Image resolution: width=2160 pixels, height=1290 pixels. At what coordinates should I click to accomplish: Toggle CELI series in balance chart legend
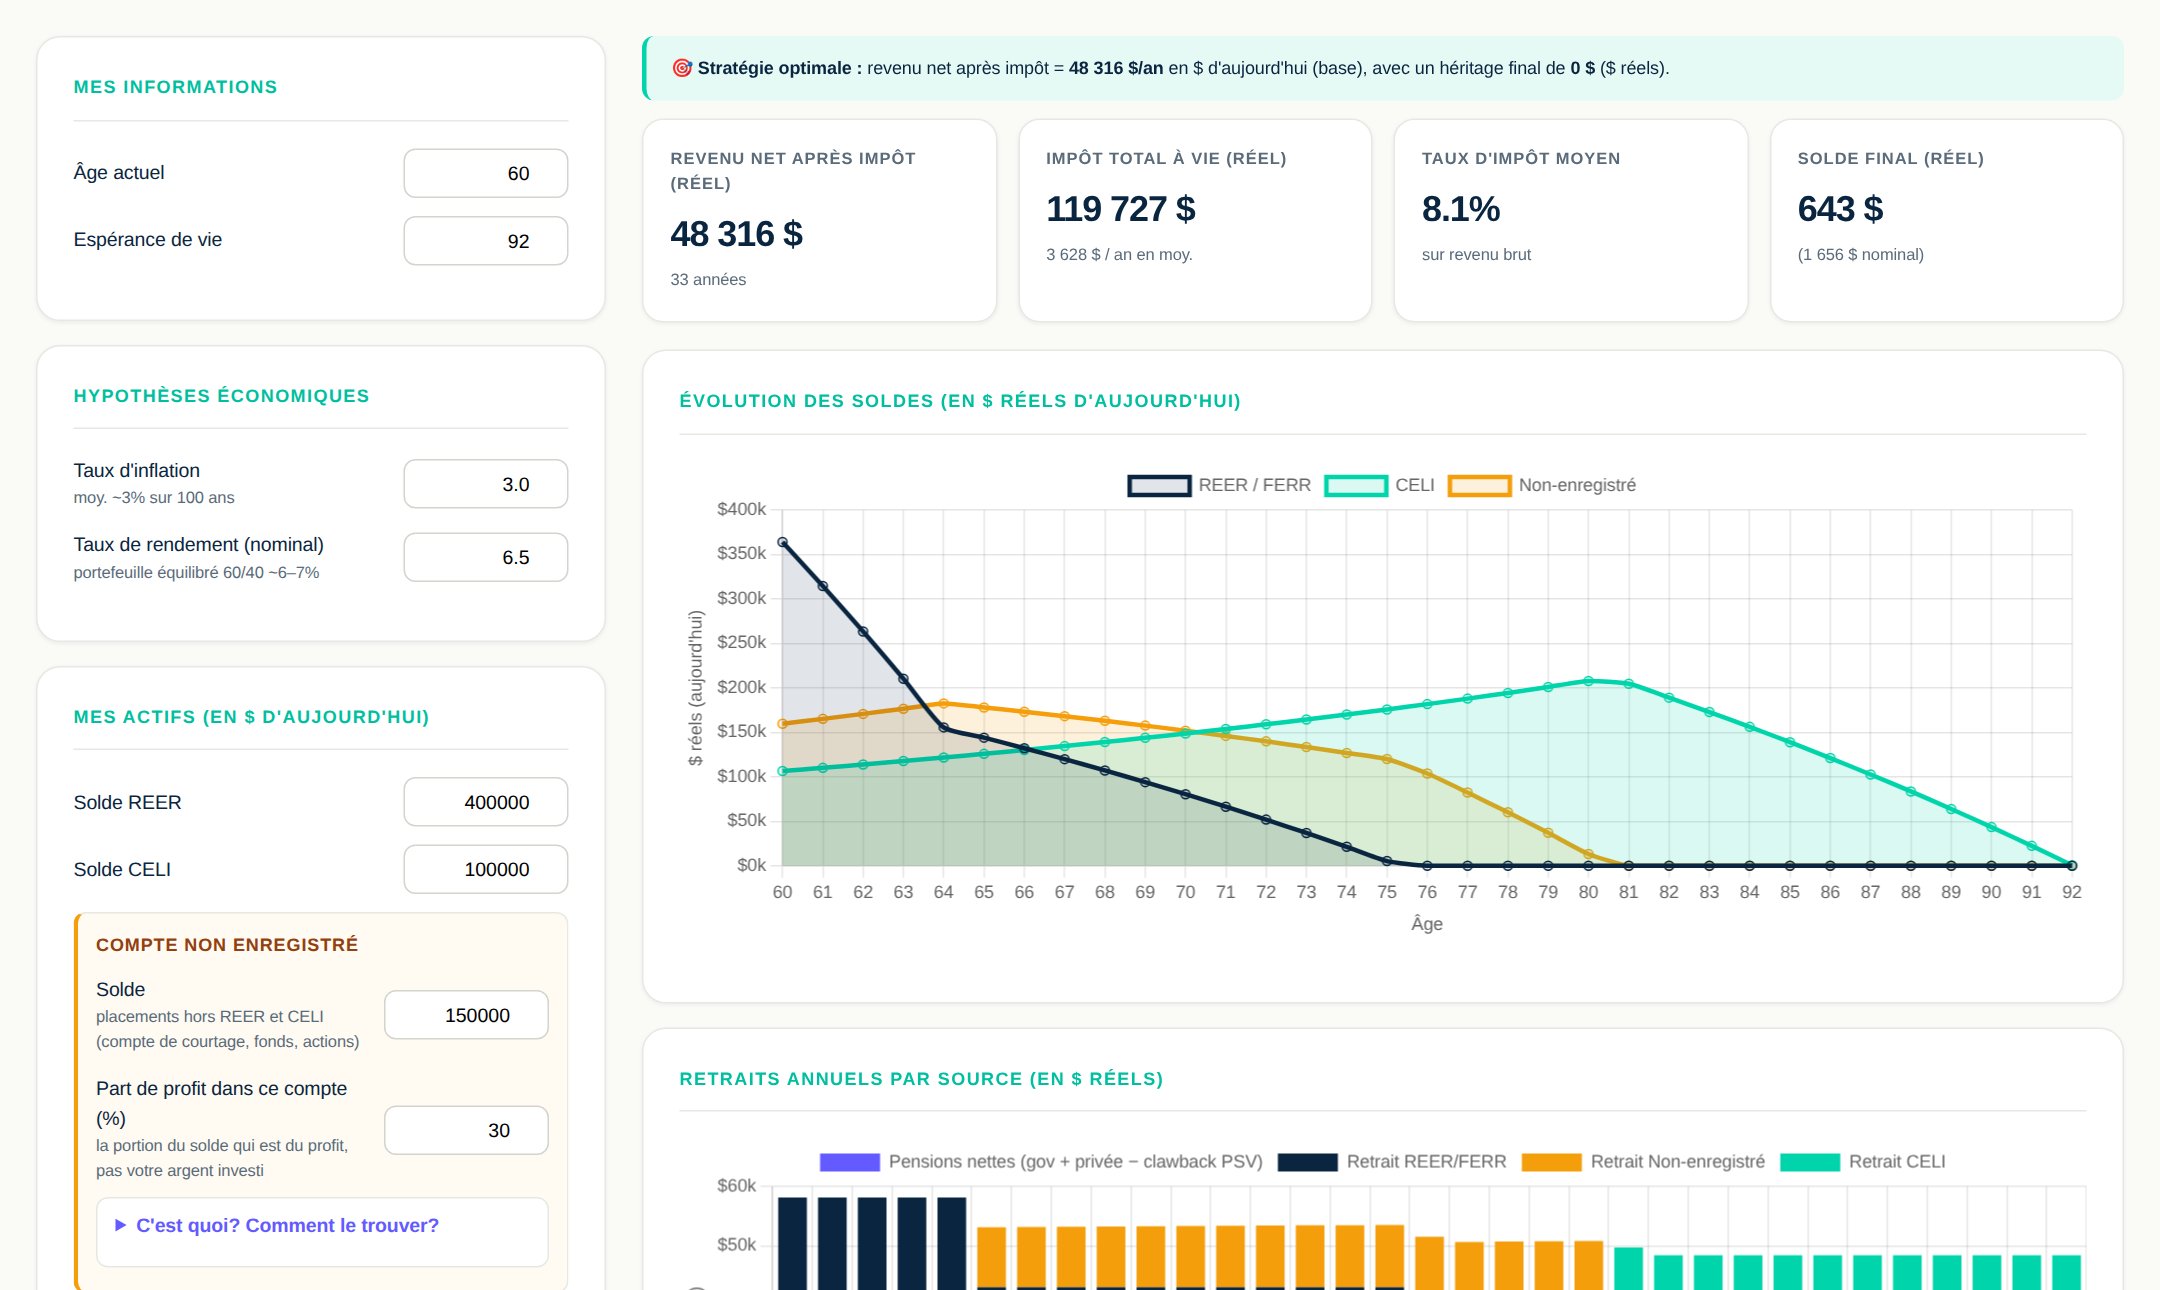1356,486
